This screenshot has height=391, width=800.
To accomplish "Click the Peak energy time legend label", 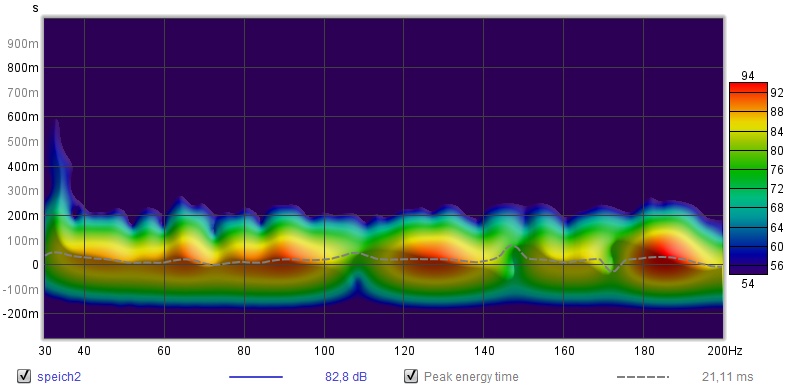I will [471, 377].
